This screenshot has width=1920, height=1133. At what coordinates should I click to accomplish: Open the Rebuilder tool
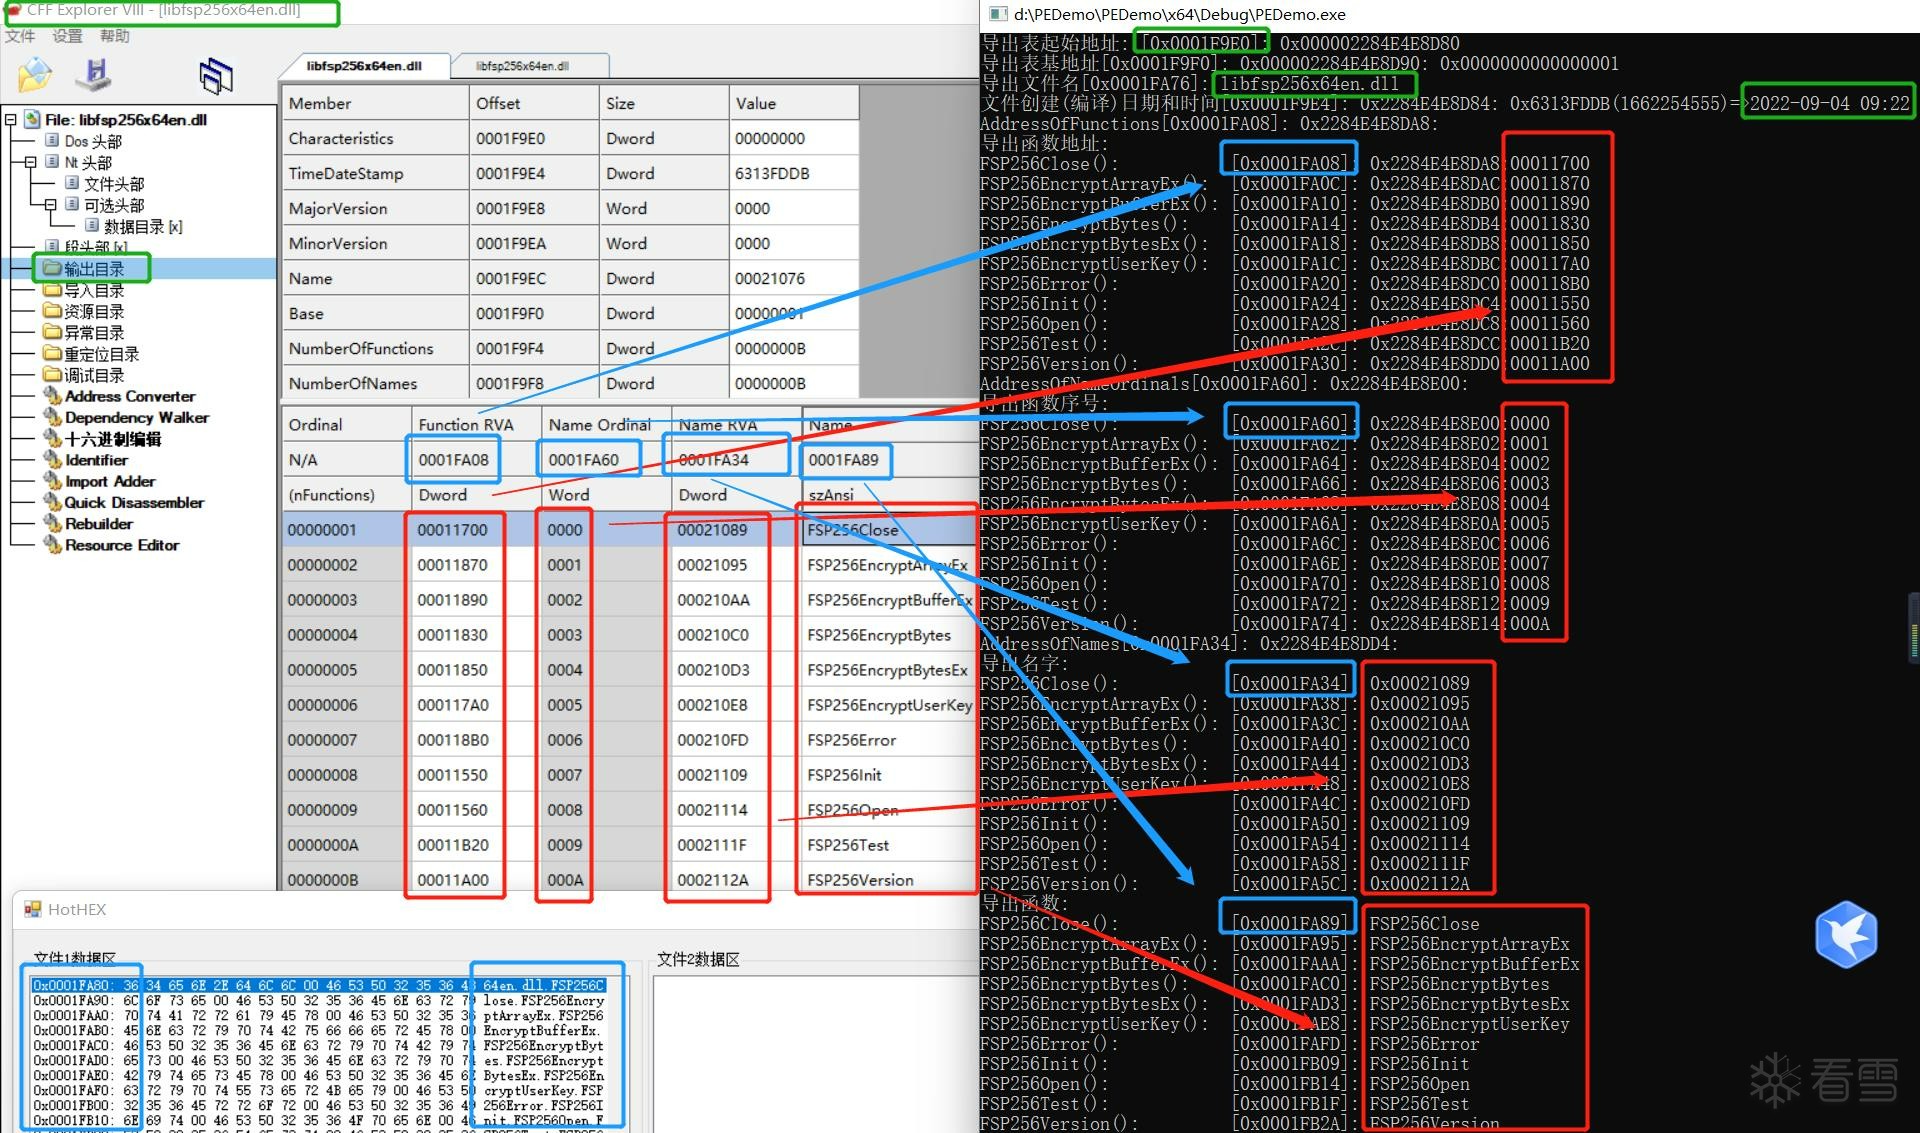[98, 523]
